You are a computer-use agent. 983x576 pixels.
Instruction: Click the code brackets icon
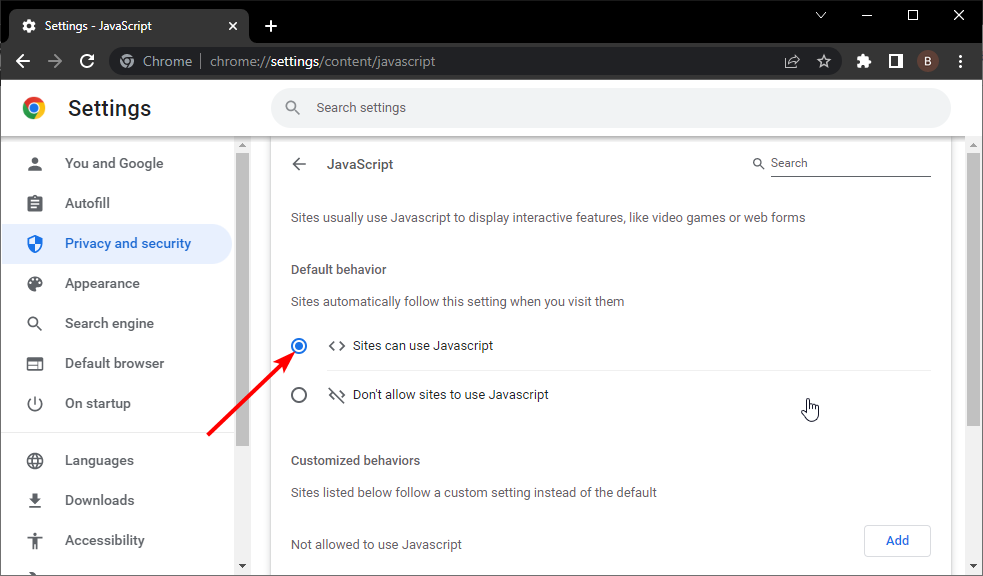tap(337, 346)
